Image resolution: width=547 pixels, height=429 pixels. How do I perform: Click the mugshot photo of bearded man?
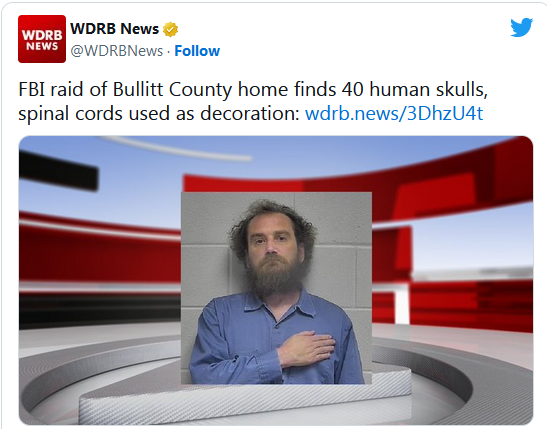coord(276,288)
